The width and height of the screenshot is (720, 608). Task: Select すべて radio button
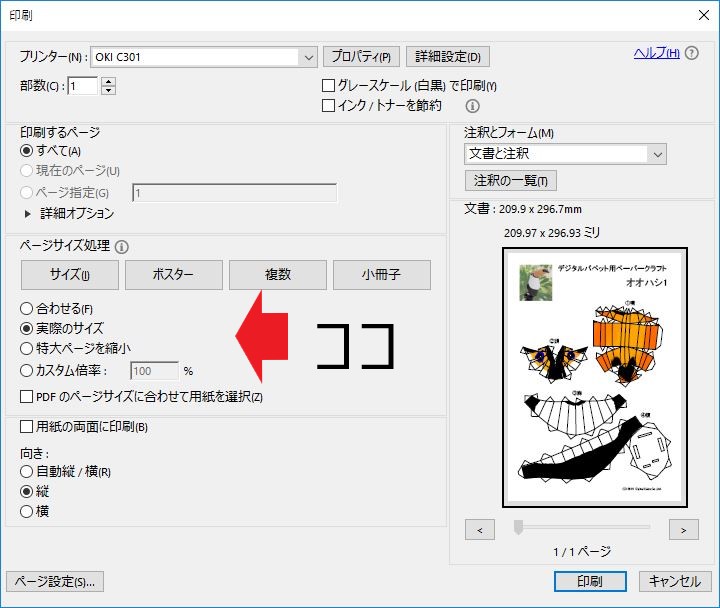click(x=27, y=151)
